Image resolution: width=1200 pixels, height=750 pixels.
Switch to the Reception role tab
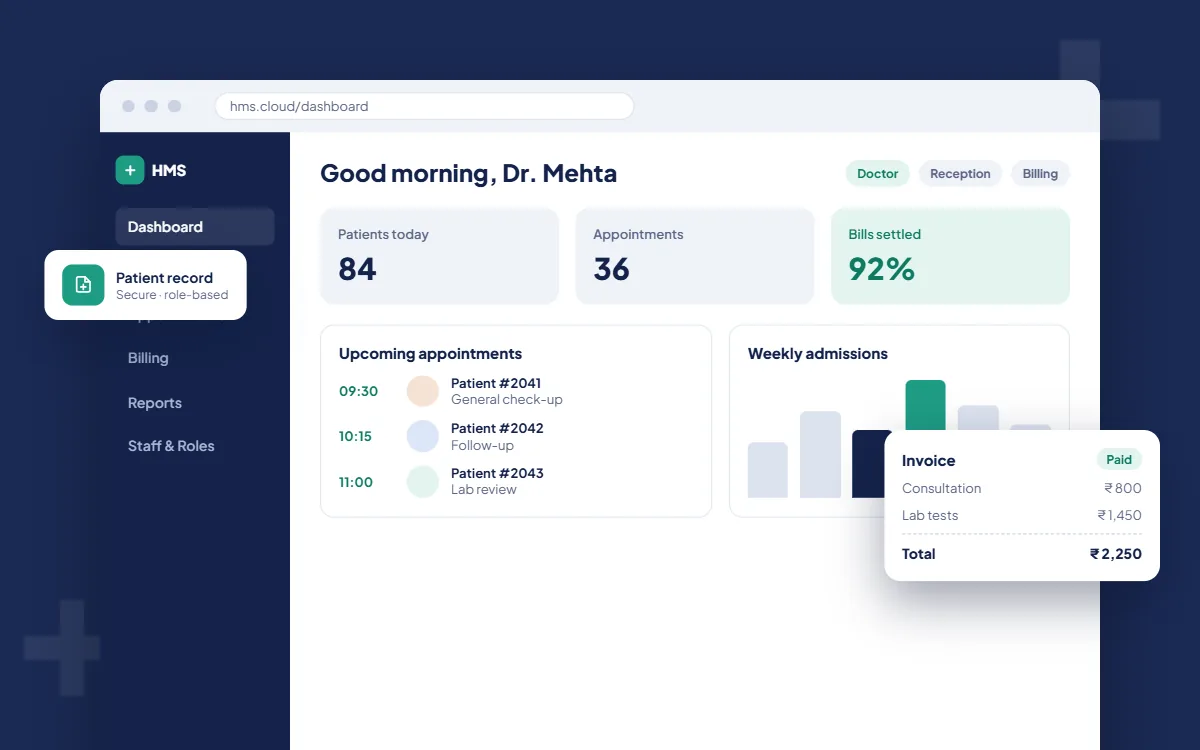tap(960, 174)
